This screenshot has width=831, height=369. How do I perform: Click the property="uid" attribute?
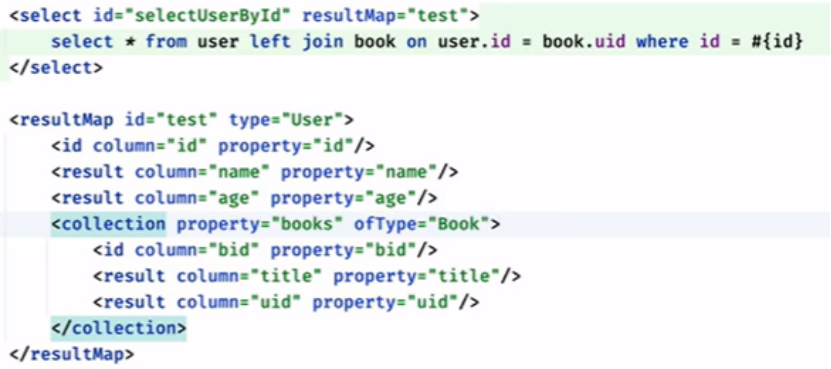tap(385, 303)
